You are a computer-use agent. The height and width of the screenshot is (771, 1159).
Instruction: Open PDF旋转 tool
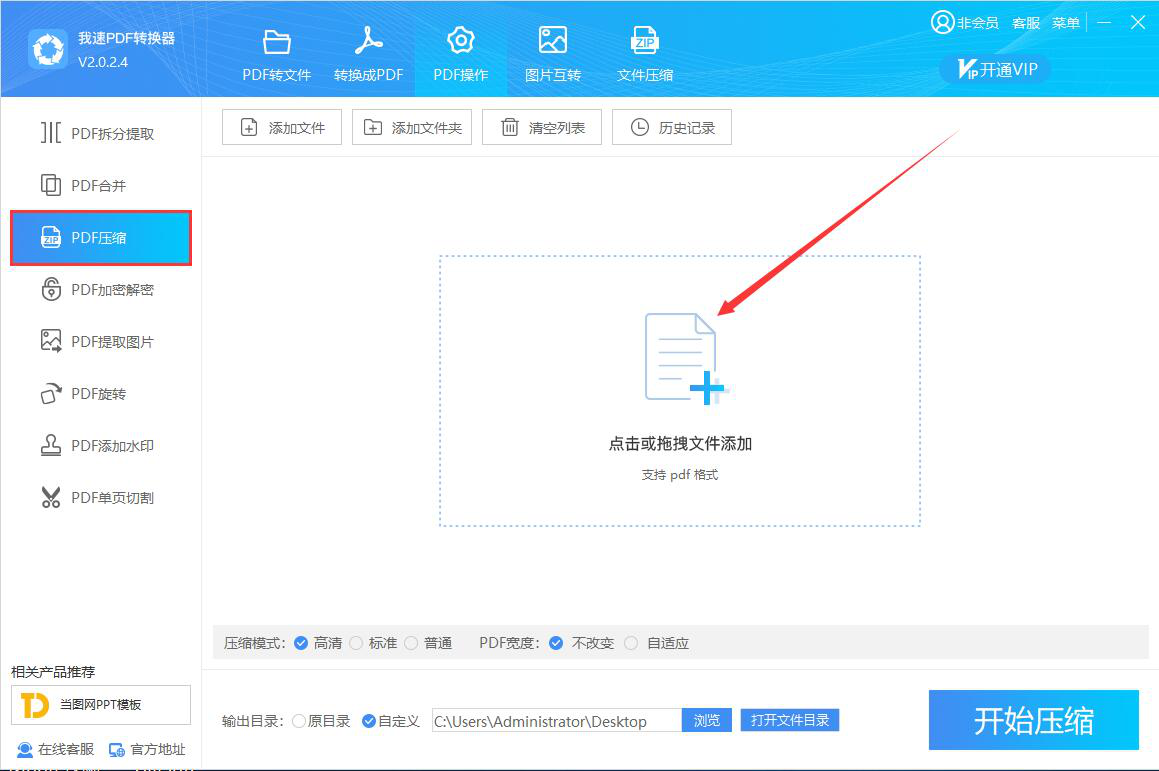coord(101,394)
